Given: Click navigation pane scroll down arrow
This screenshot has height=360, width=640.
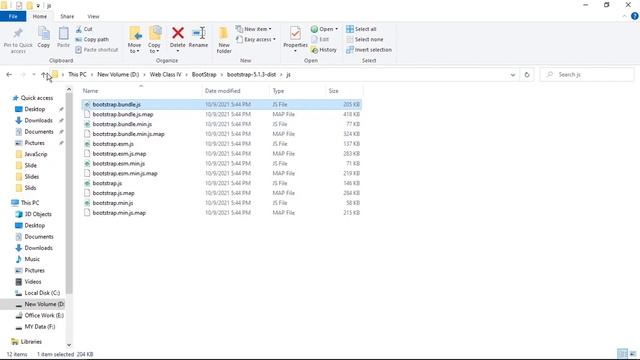Looking at the screenshot, I should (x=69, y=345).
